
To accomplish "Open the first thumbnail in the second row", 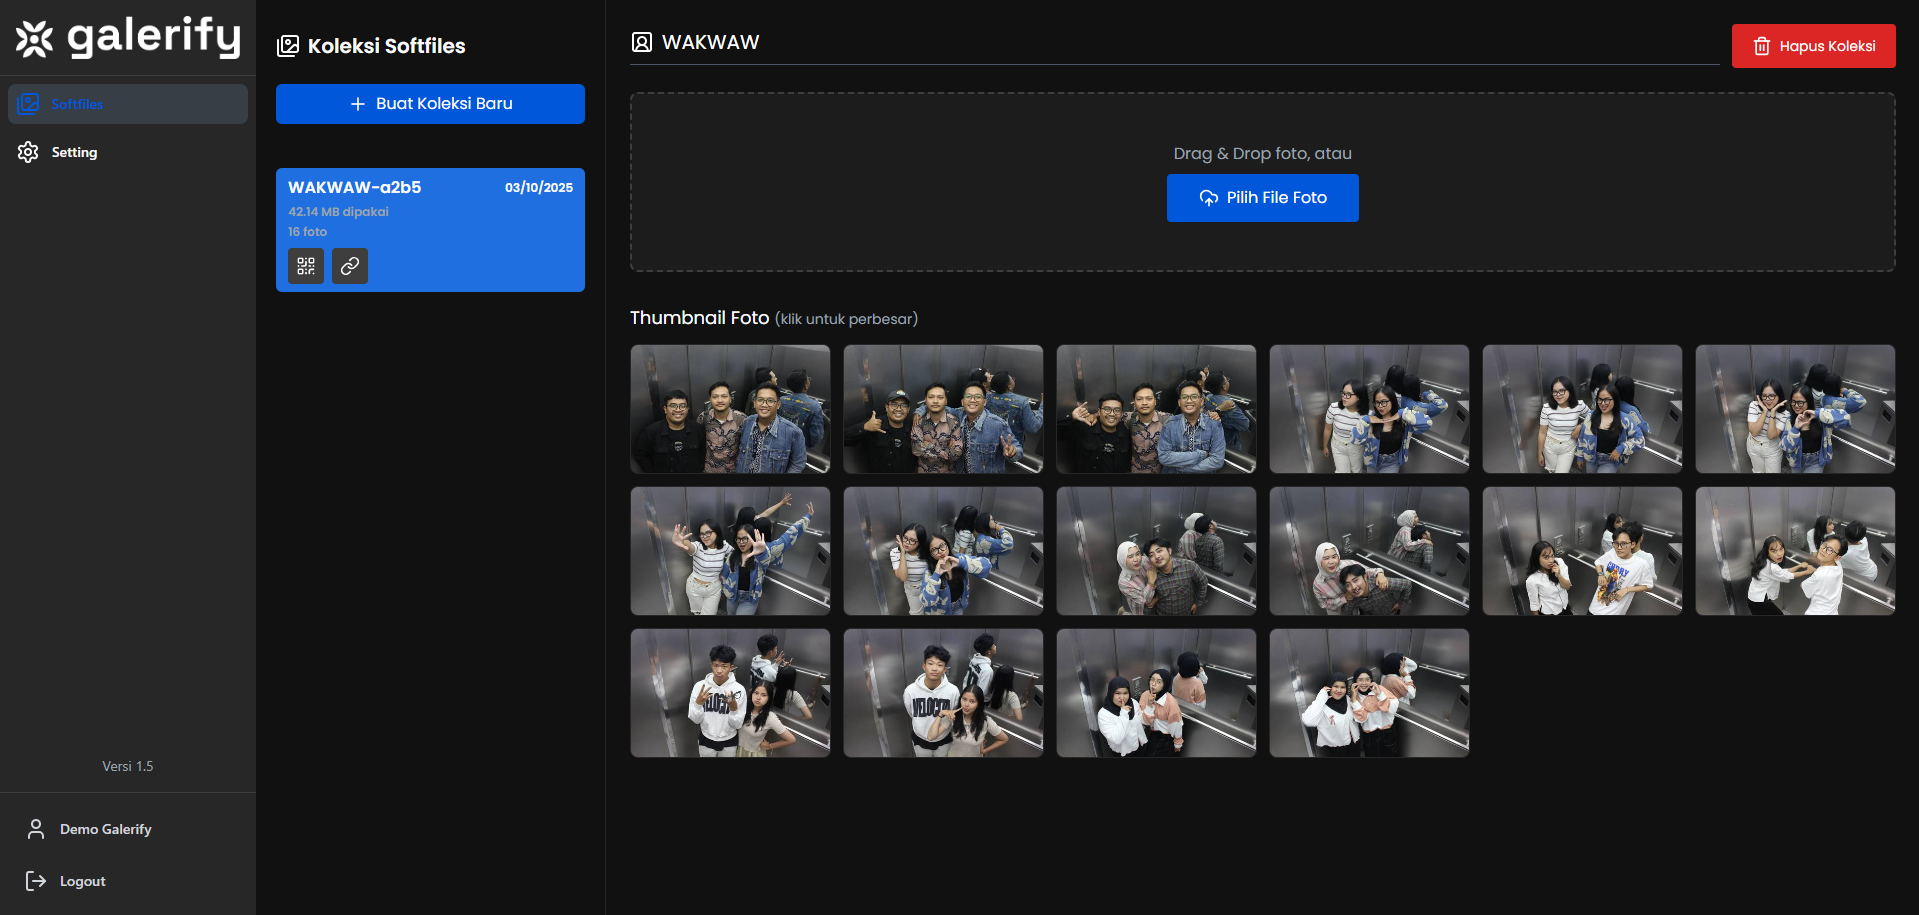I will click(730, 551).
